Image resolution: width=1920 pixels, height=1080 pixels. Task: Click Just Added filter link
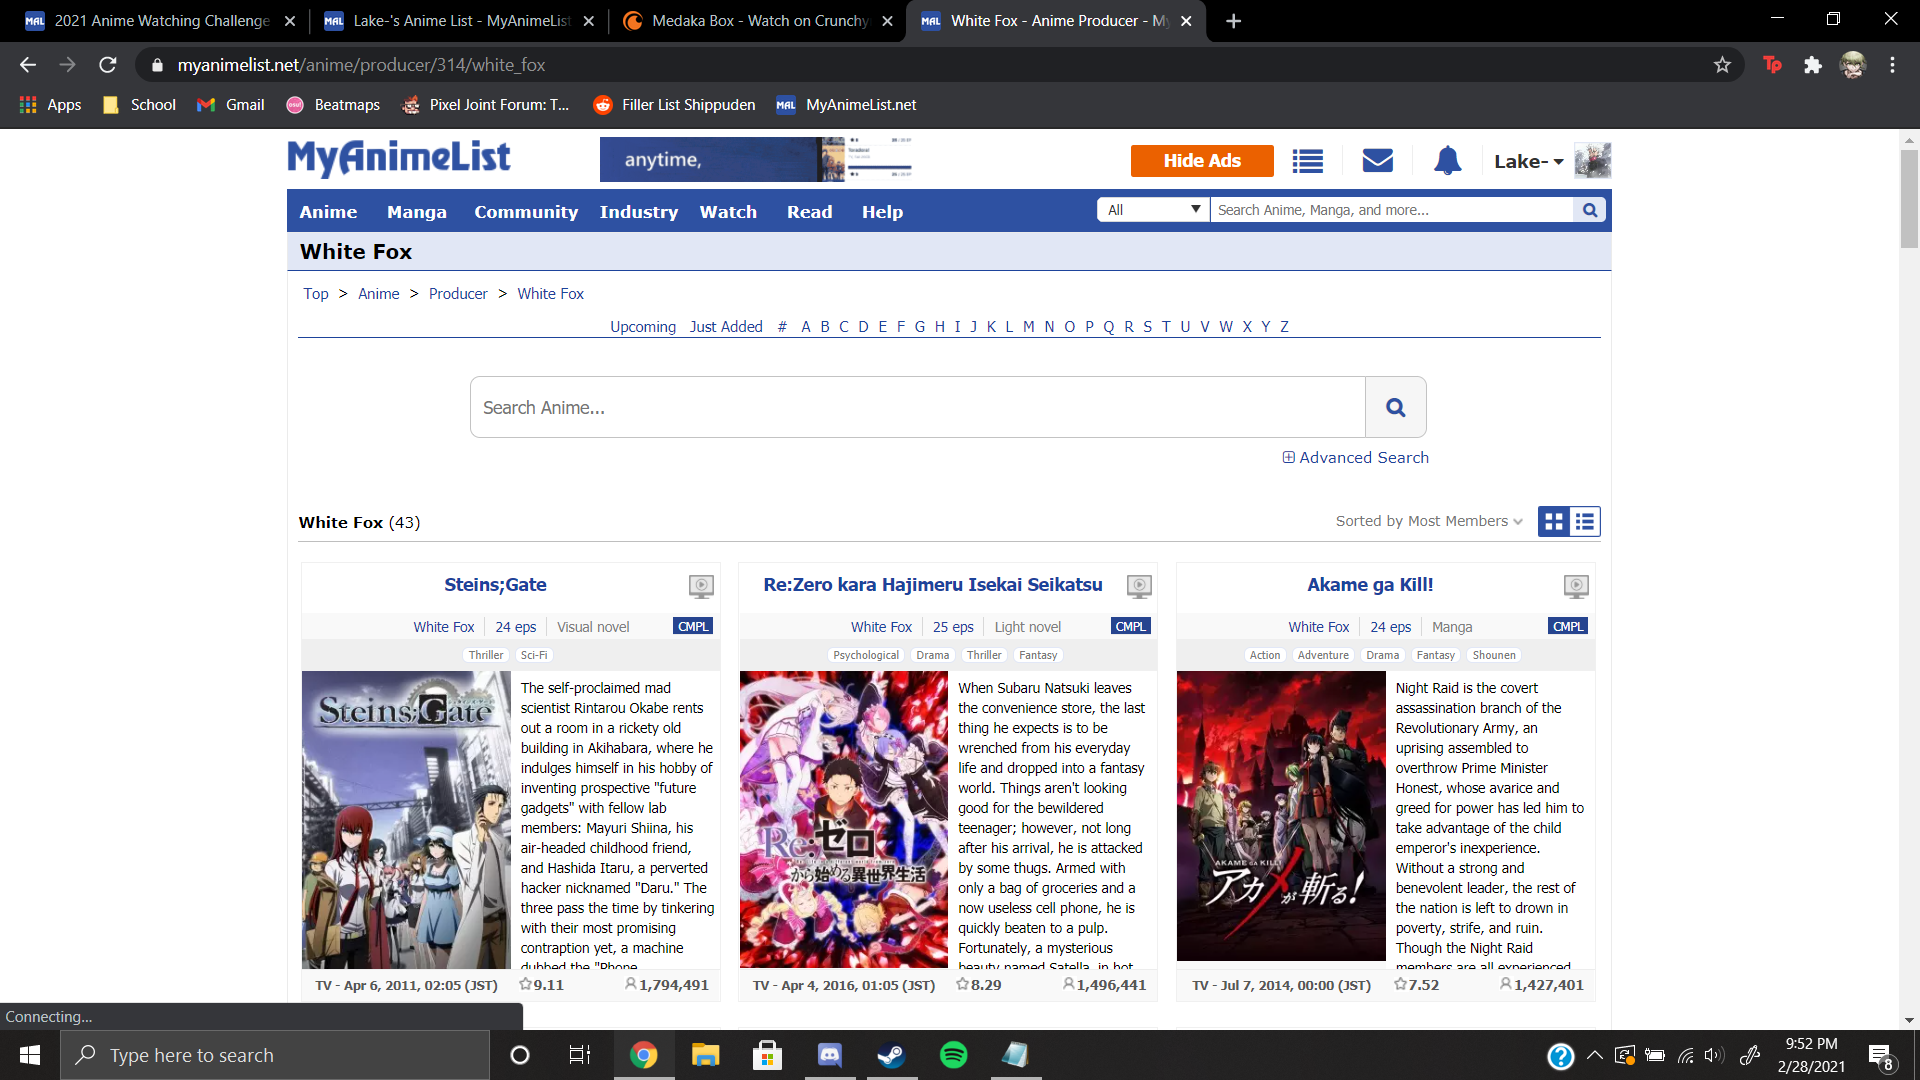tap(726, 327)
